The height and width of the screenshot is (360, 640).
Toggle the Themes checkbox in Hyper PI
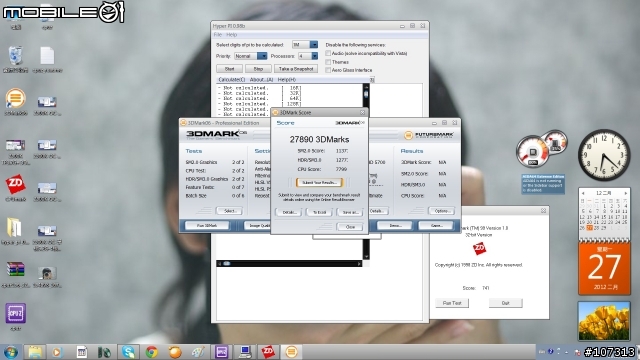(328, 62)
